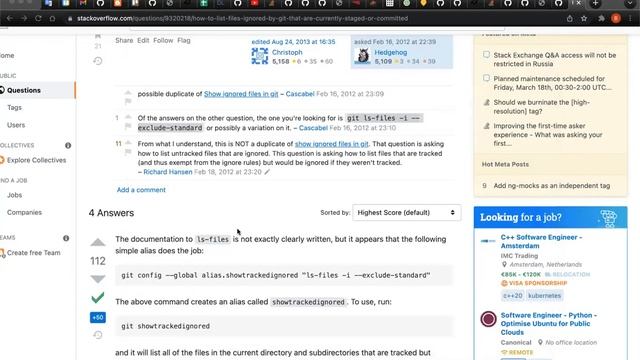640x360 pixels.
Task: Click the info icon next to Teams
Action: click(66, 238)
